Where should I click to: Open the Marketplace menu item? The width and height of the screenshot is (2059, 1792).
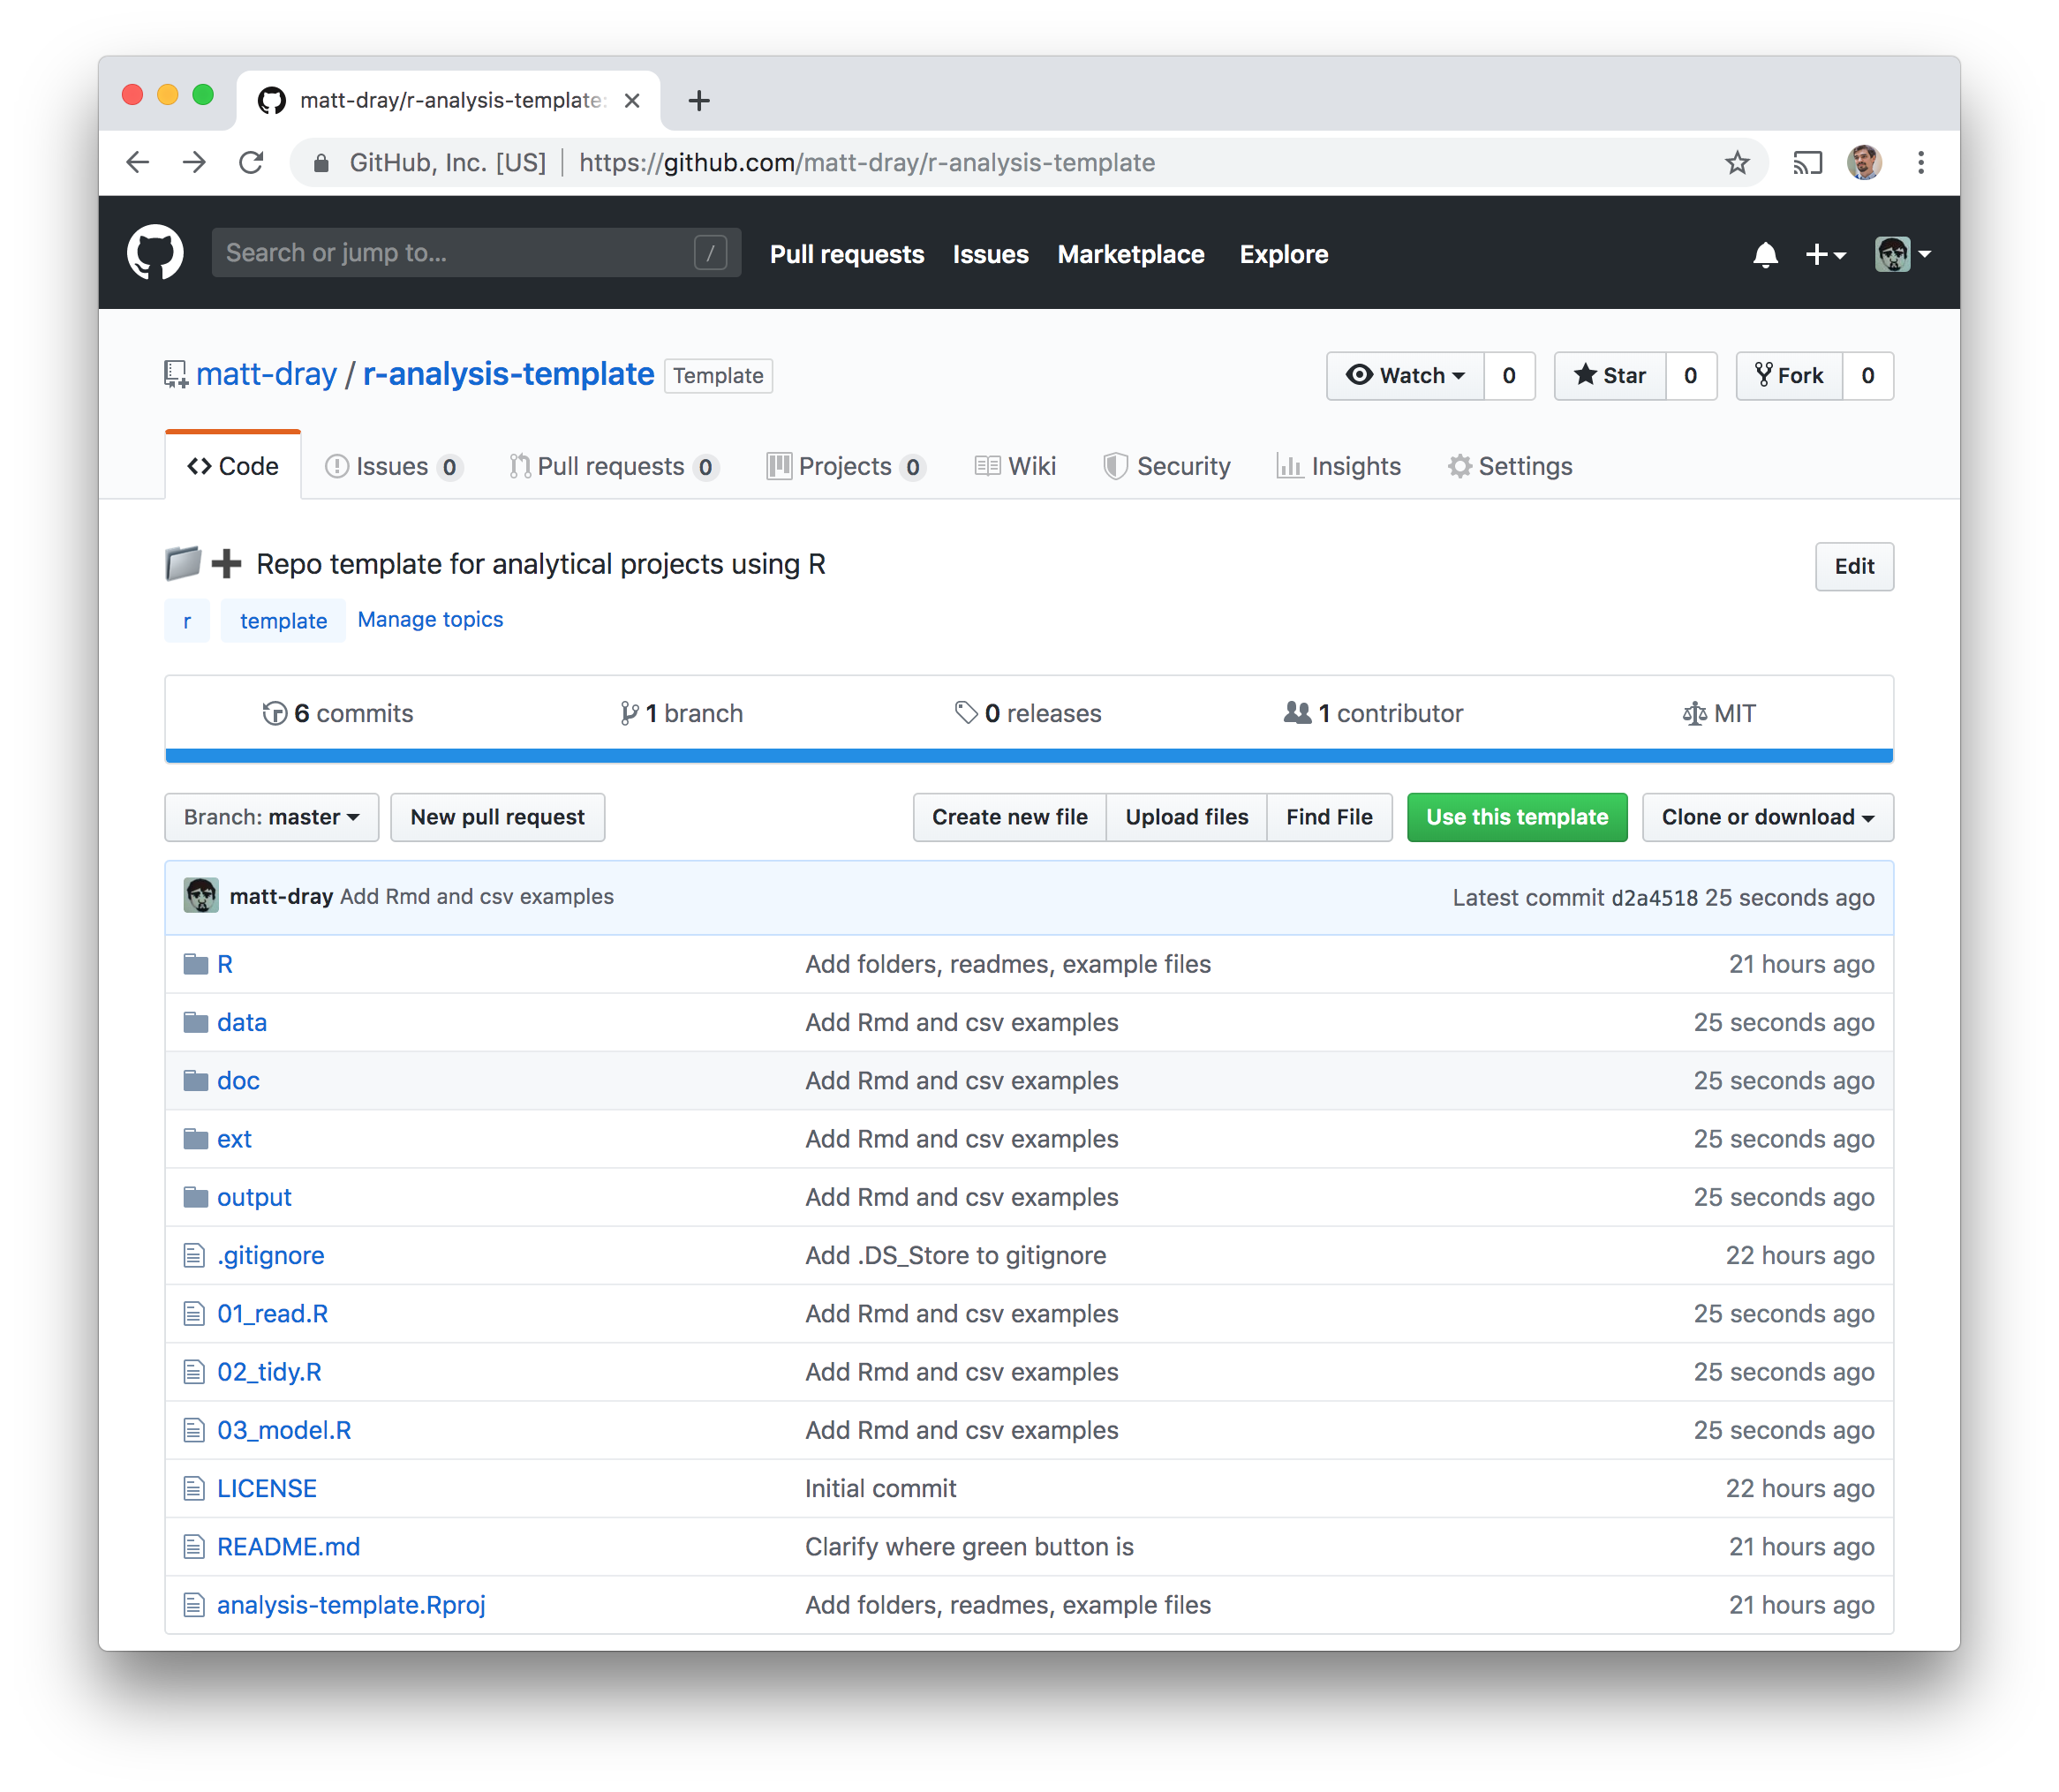(1130, 255)
